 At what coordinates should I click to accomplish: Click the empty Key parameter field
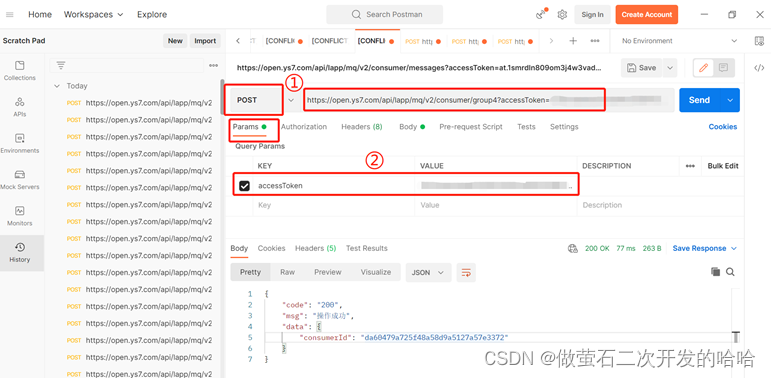(x=333, y=205)
